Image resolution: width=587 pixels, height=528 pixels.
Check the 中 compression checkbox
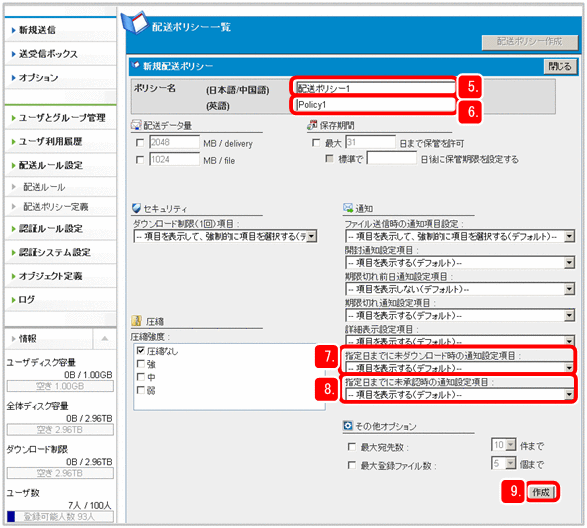[140, 377]
